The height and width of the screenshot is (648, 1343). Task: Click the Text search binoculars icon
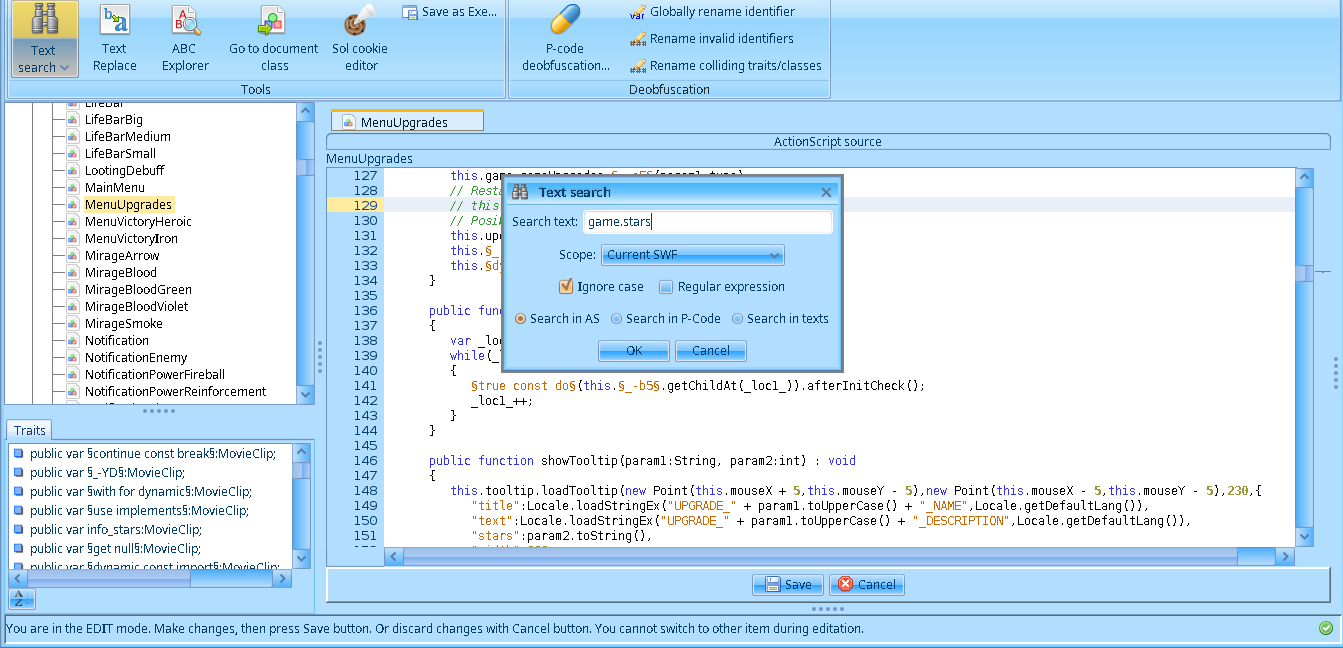pos(44,20)
